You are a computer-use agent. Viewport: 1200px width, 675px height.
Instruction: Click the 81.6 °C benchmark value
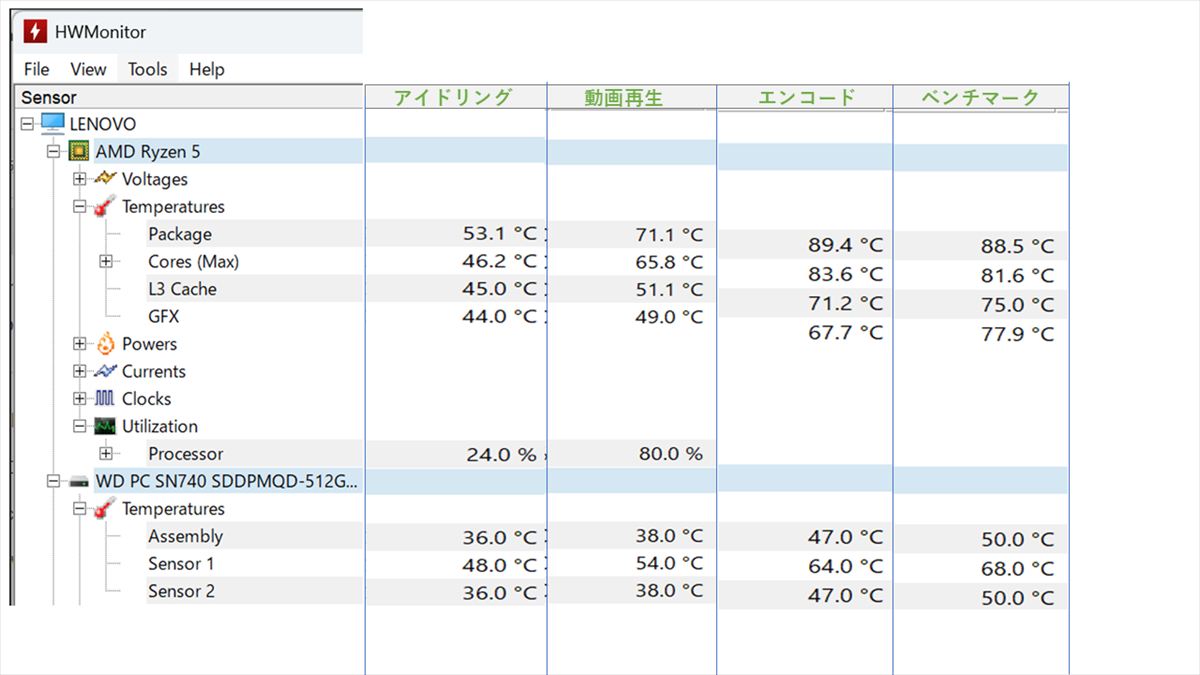click(1017, 276)
